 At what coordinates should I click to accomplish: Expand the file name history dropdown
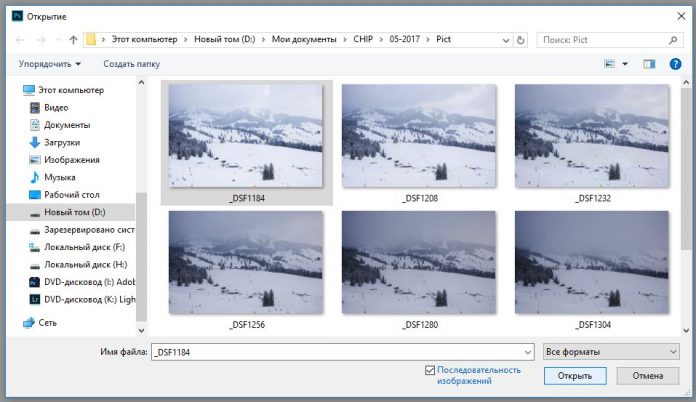pyautogui.click(x=526, y=351)
